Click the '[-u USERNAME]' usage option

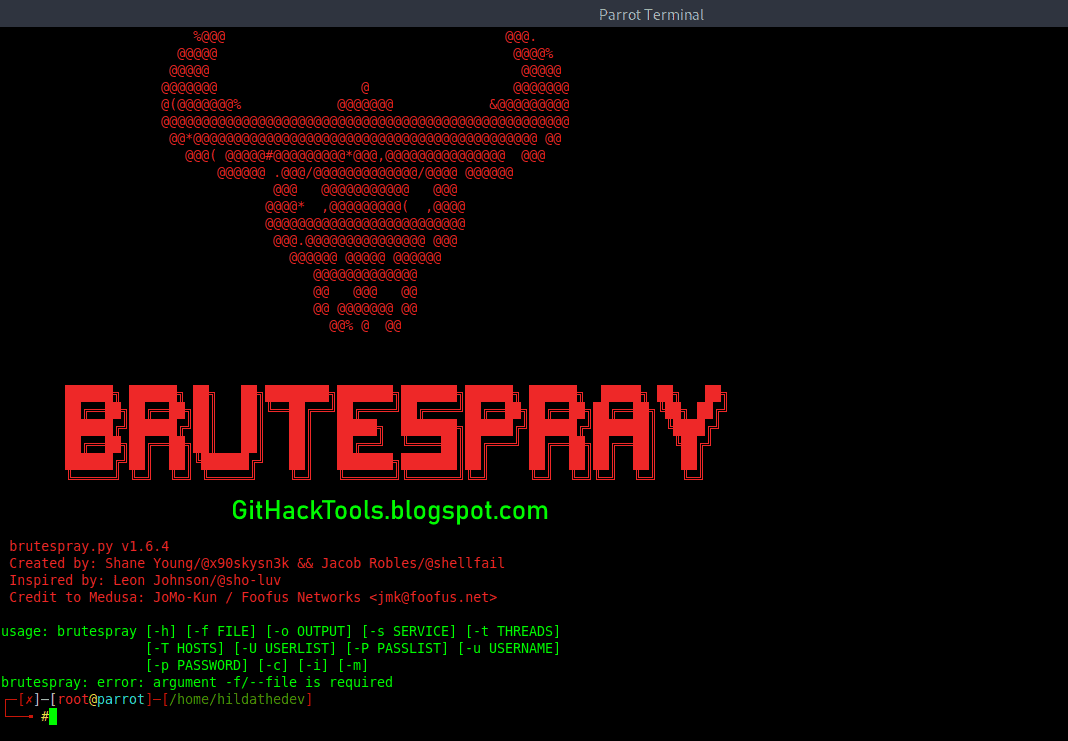(509, 648)
